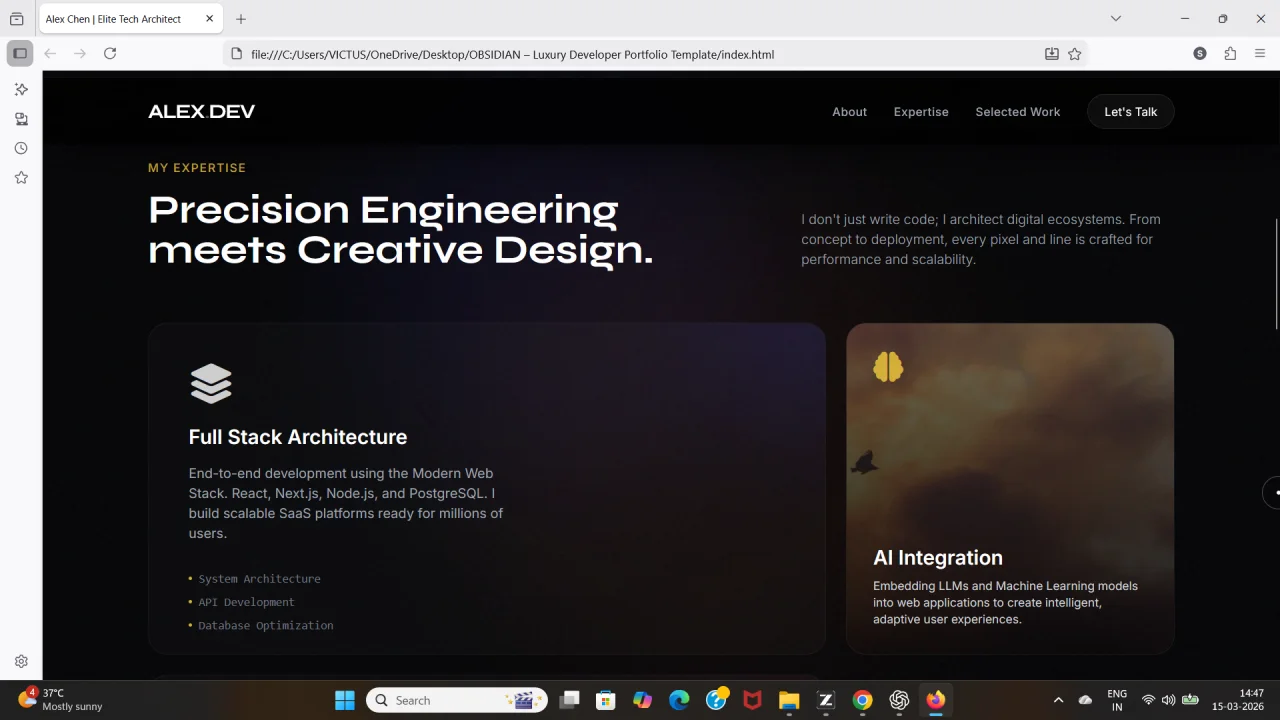Open a new tab with plus button
Viewport: 1280px width, 720px height.
[x=241, y=18]
